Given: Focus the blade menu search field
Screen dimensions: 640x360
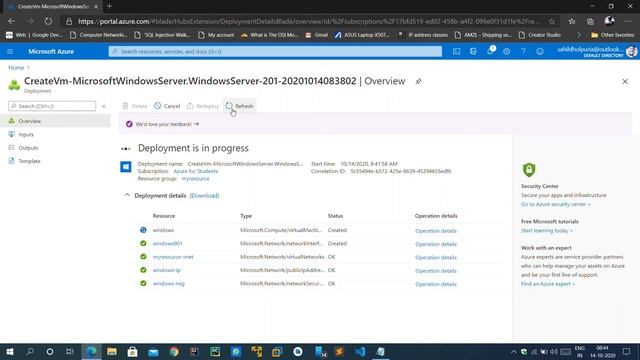Looking at the screenshot, I should tap(52, 106).
